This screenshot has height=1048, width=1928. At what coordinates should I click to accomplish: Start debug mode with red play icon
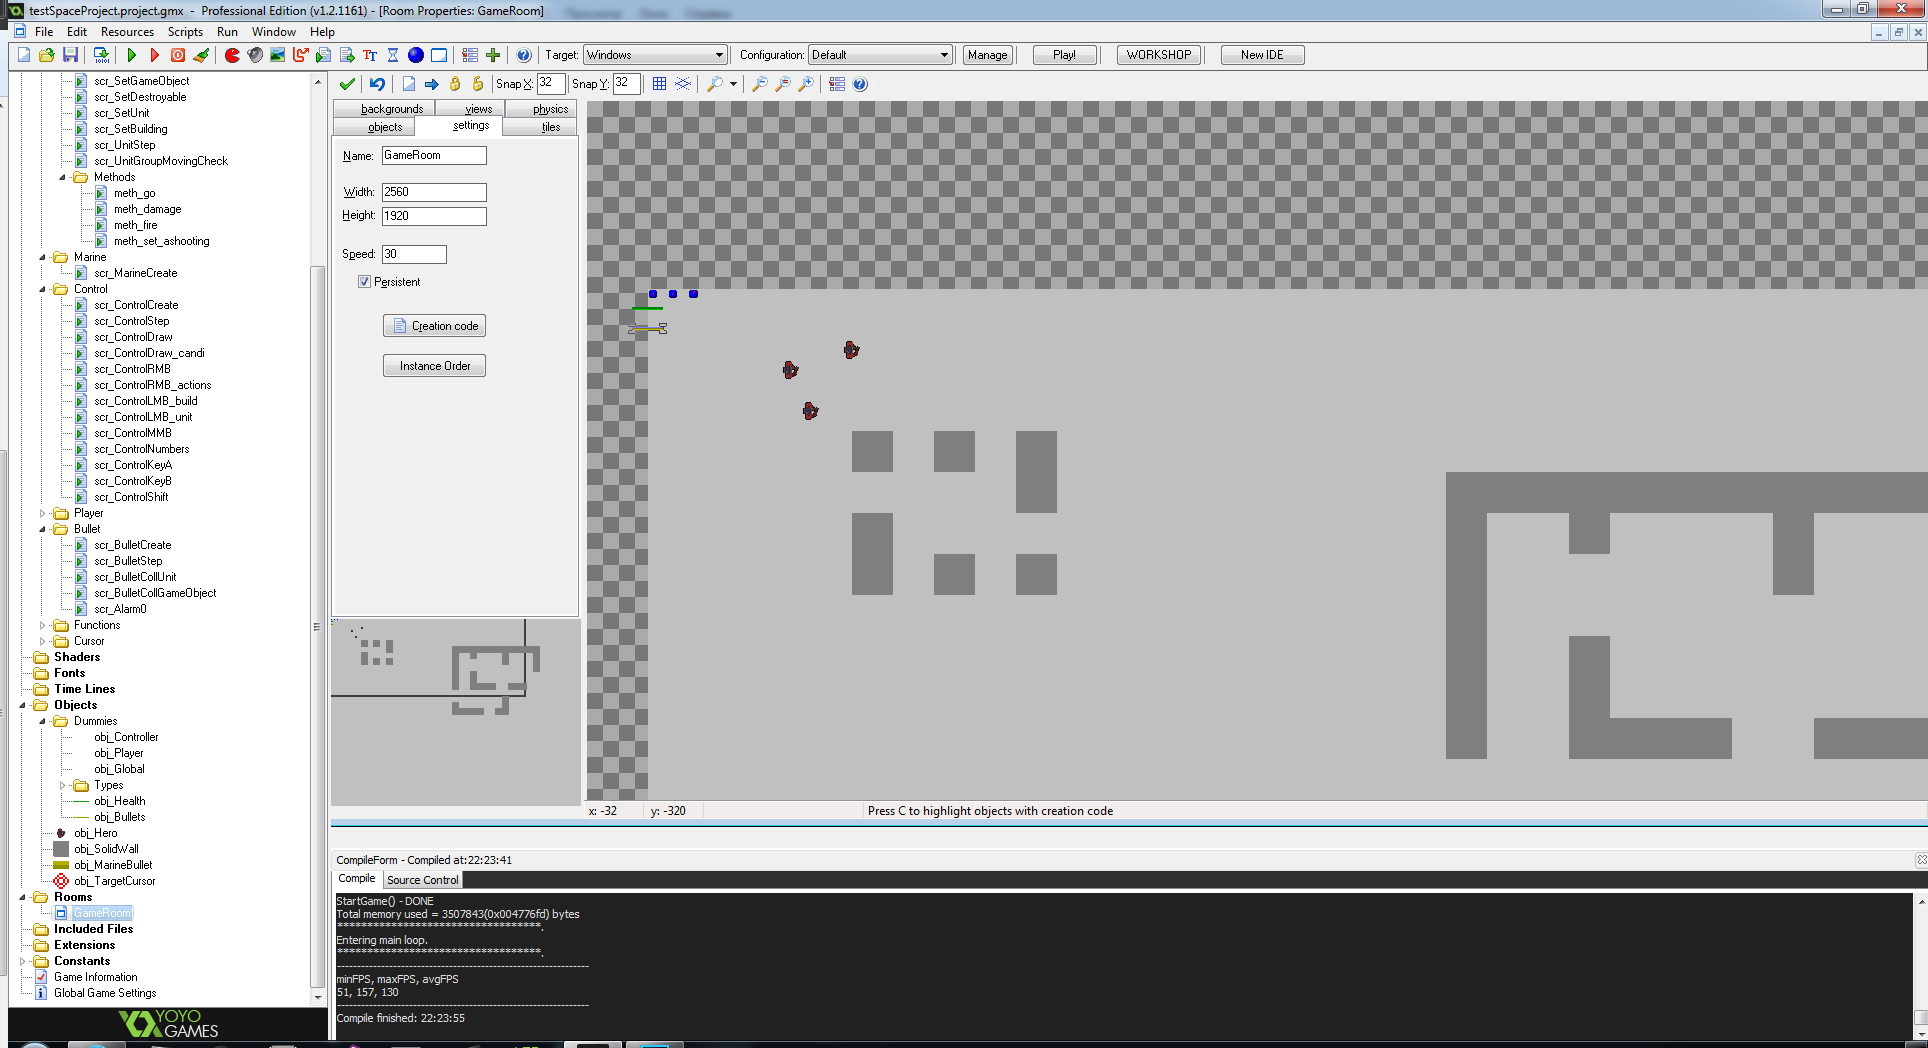click(x=154, y=55)
